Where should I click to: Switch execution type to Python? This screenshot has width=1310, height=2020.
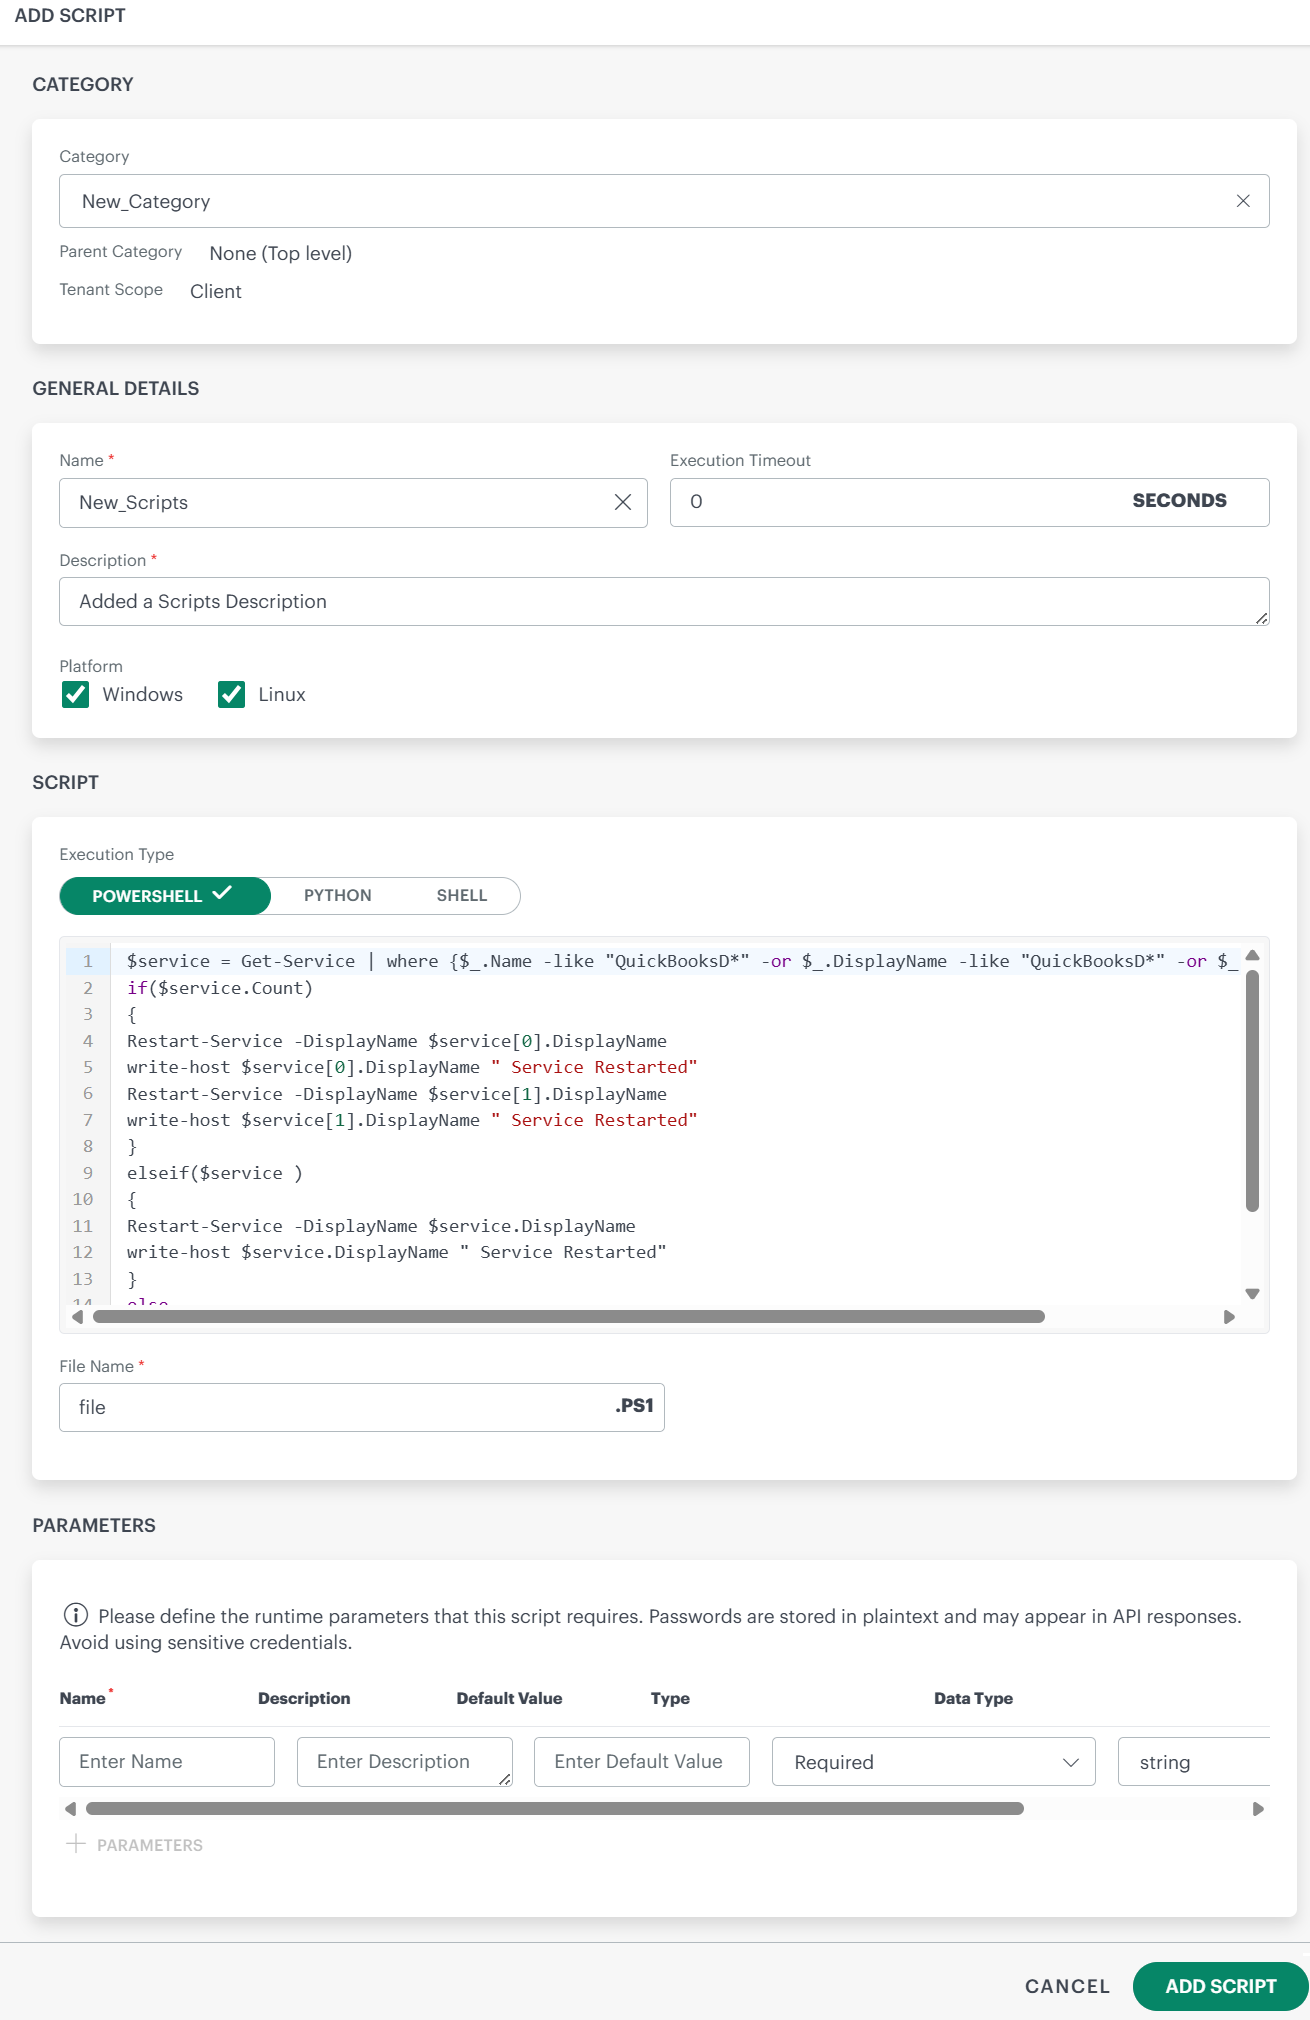(x=338, y=896)
